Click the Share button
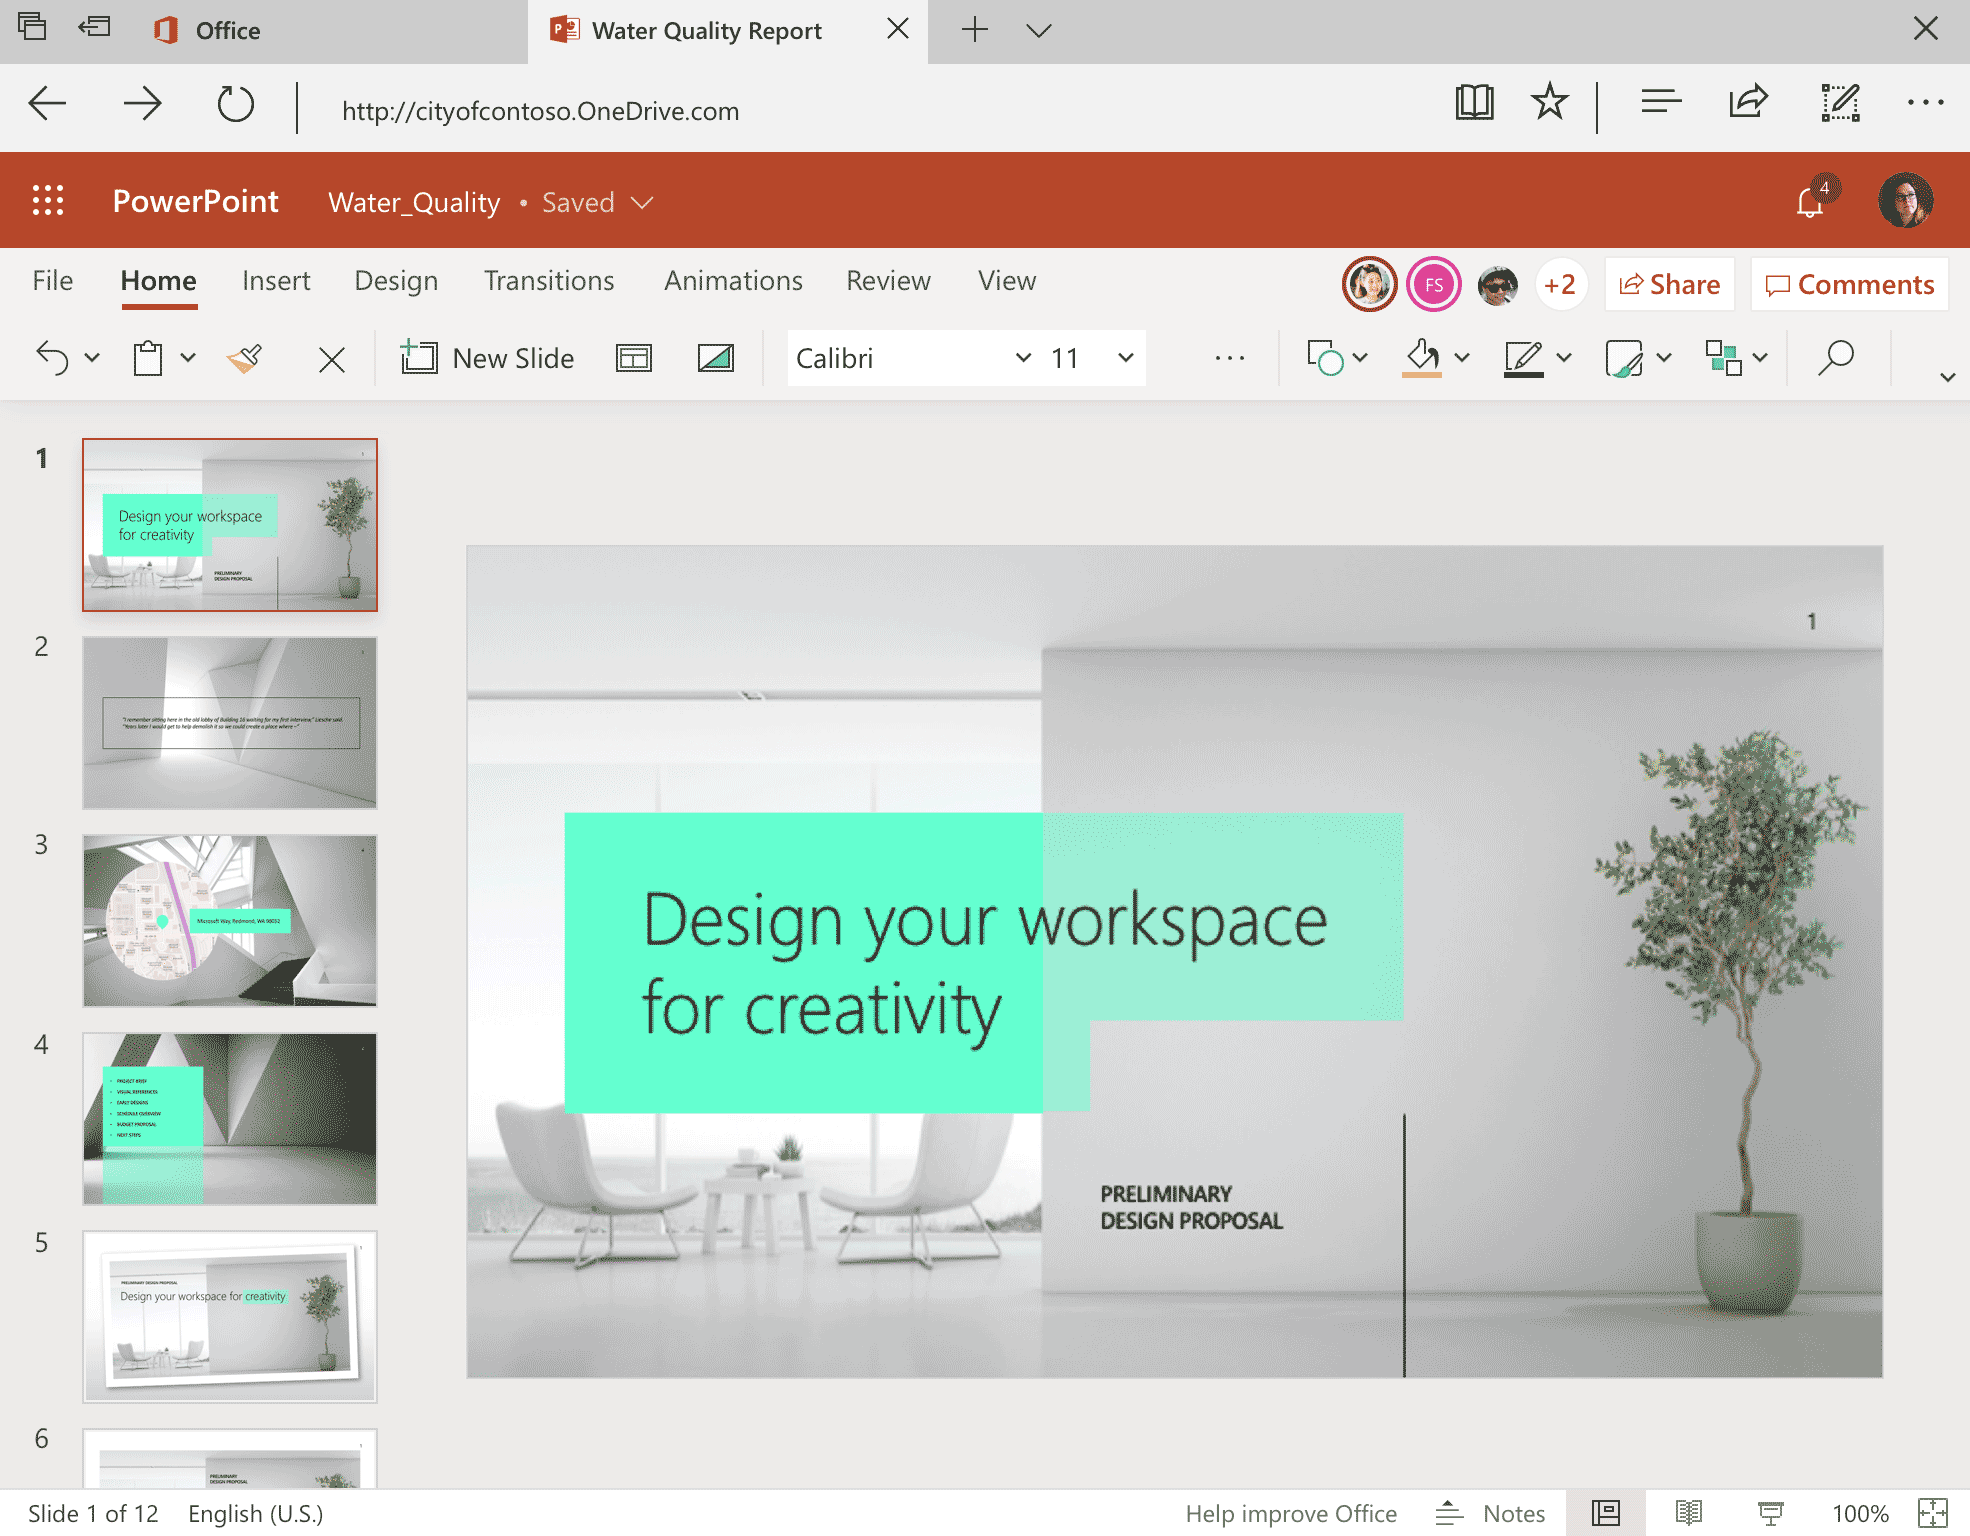 (x=1669, y=285)
